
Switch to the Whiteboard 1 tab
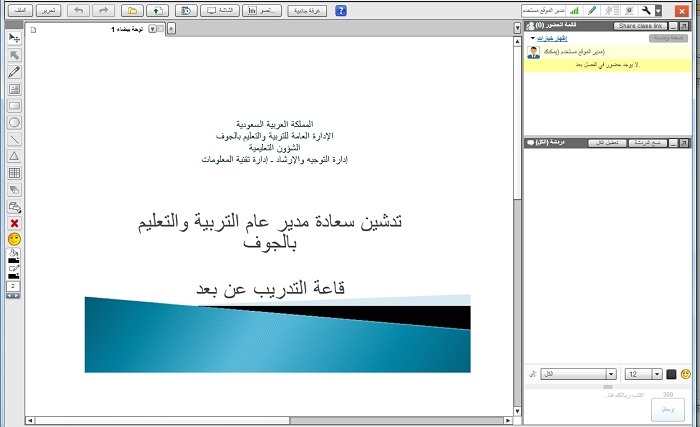[127, 29]
